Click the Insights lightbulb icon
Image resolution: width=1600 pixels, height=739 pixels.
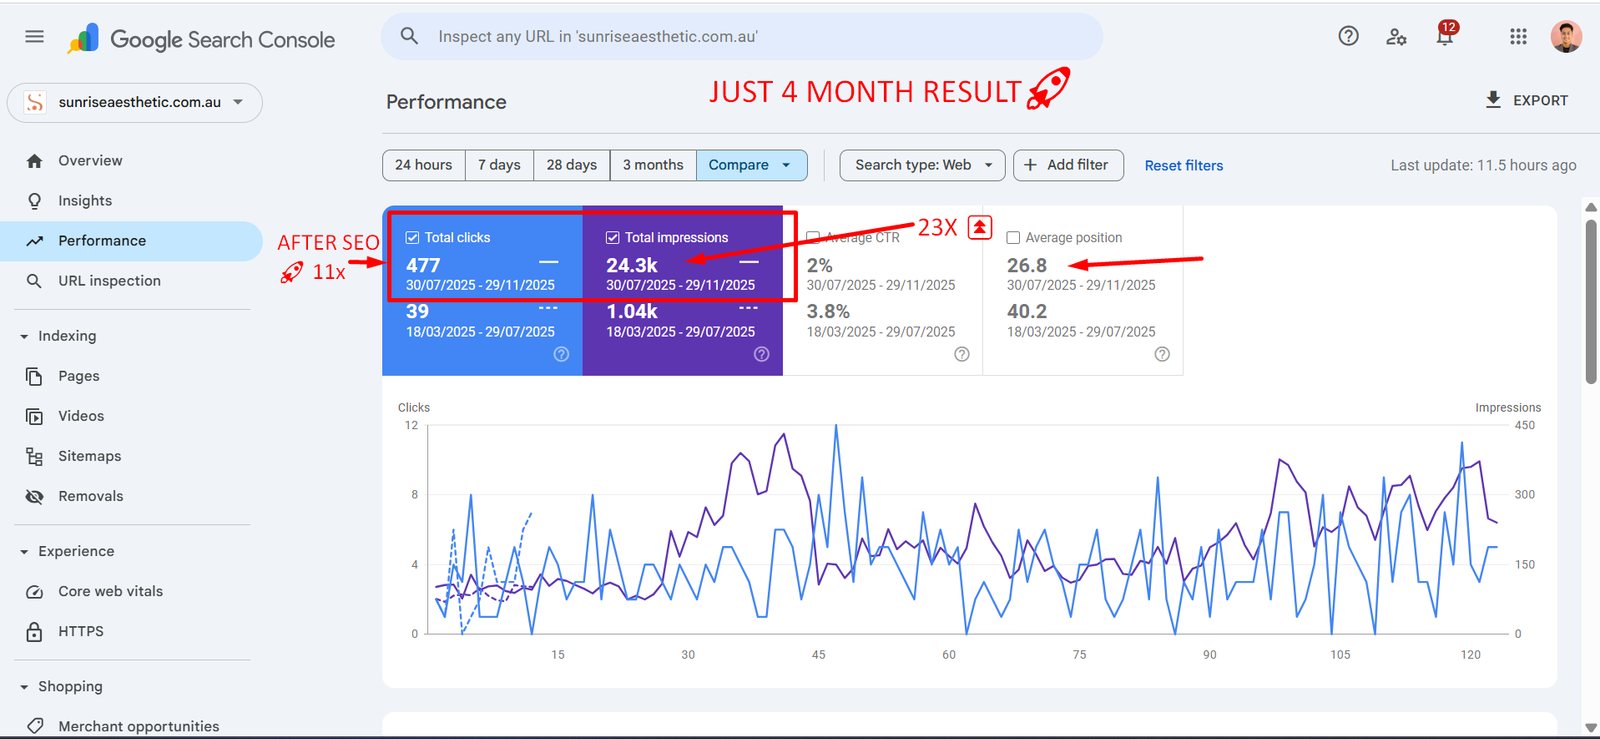click(x=35, y=201)
